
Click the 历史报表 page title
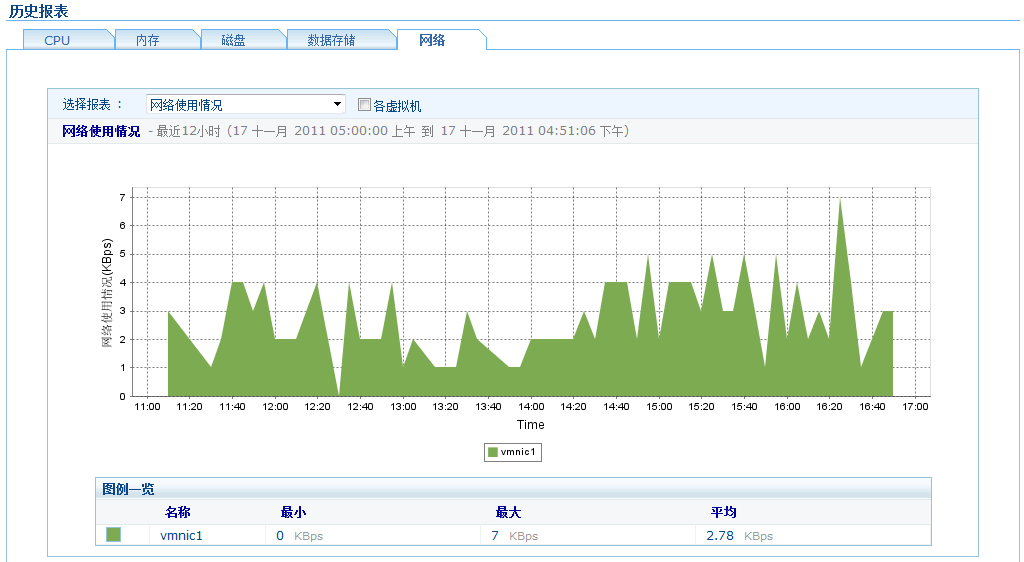tap(39, 11)
